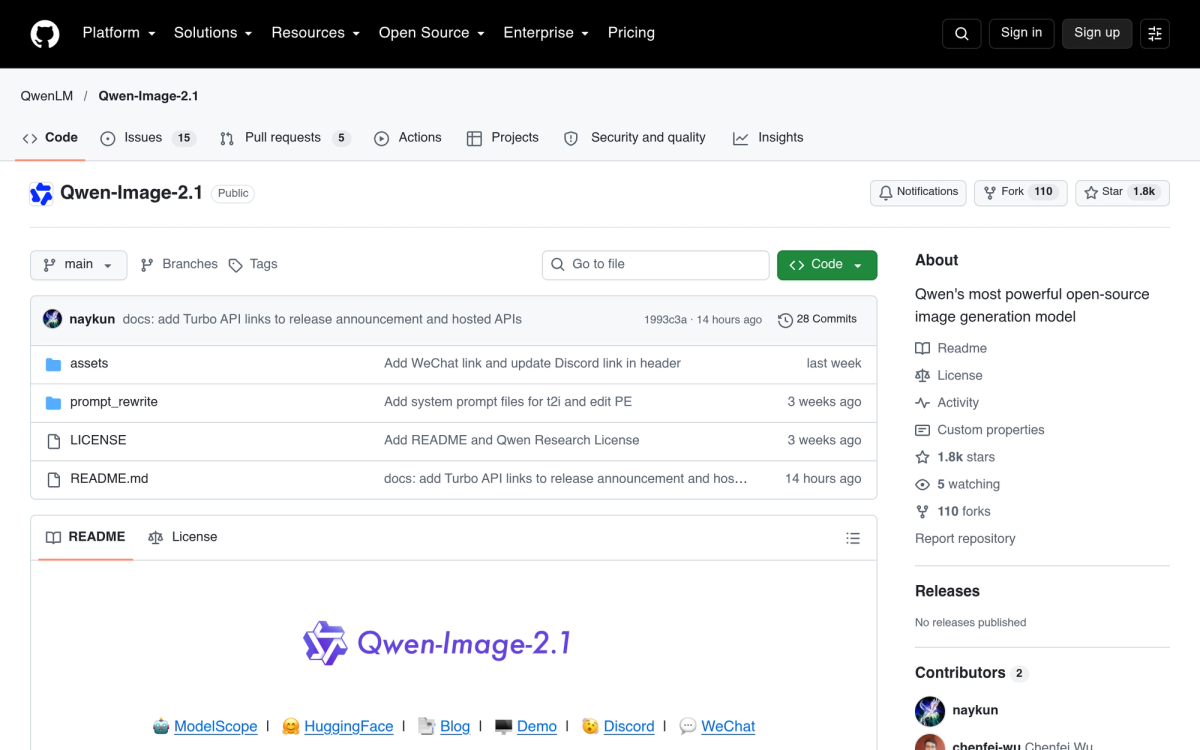Open the ModelScope link in README

pyautogui.click(x=216, y=726)
